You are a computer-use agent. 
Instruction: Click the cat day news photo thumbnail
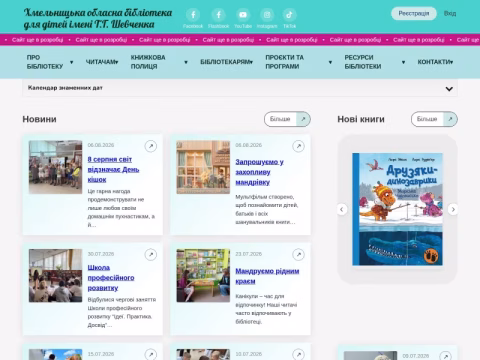(x=55, y=167)
